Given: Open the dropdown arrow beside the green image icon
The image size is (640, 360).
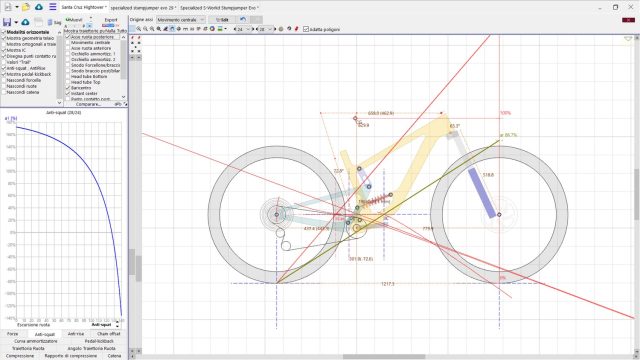Looking at the screenshot, I should (225, 29).
